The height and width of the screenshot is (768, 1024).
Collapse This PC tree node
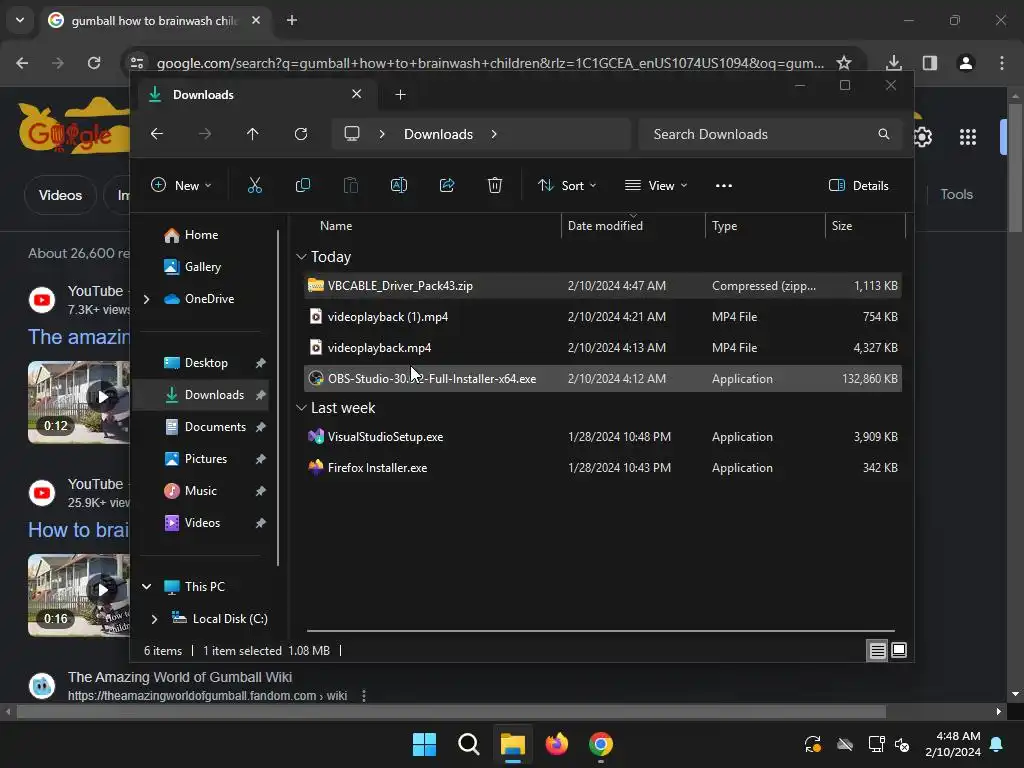coord(147,586)
